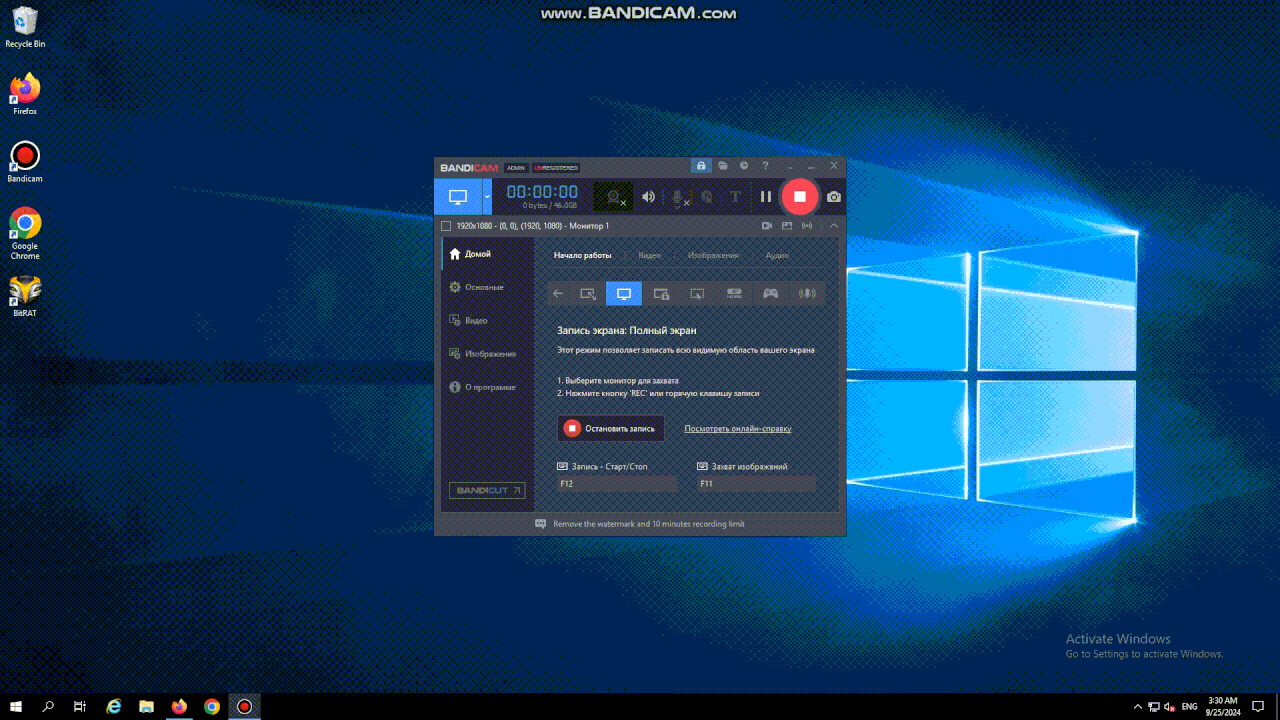1280x720 pixels.
Task: Click the UNREGISTERED badge in the title bar
Action: pos(556,168)
